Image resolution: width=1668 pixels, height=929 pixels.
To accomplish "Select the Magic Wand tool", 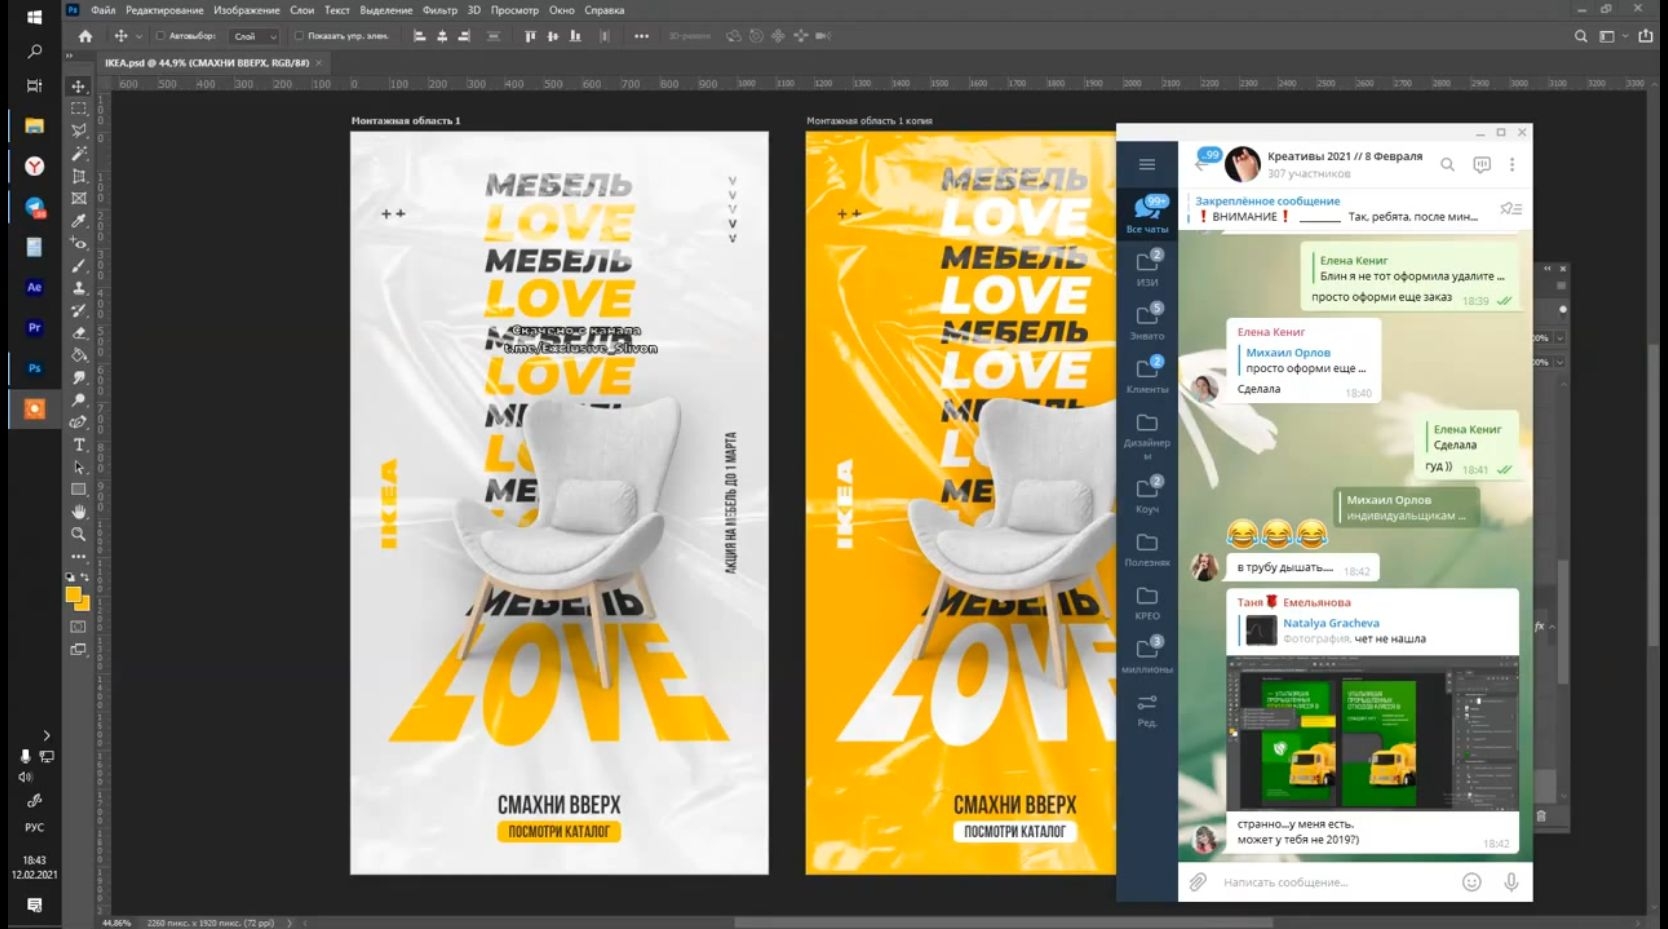I will (79, 153).
